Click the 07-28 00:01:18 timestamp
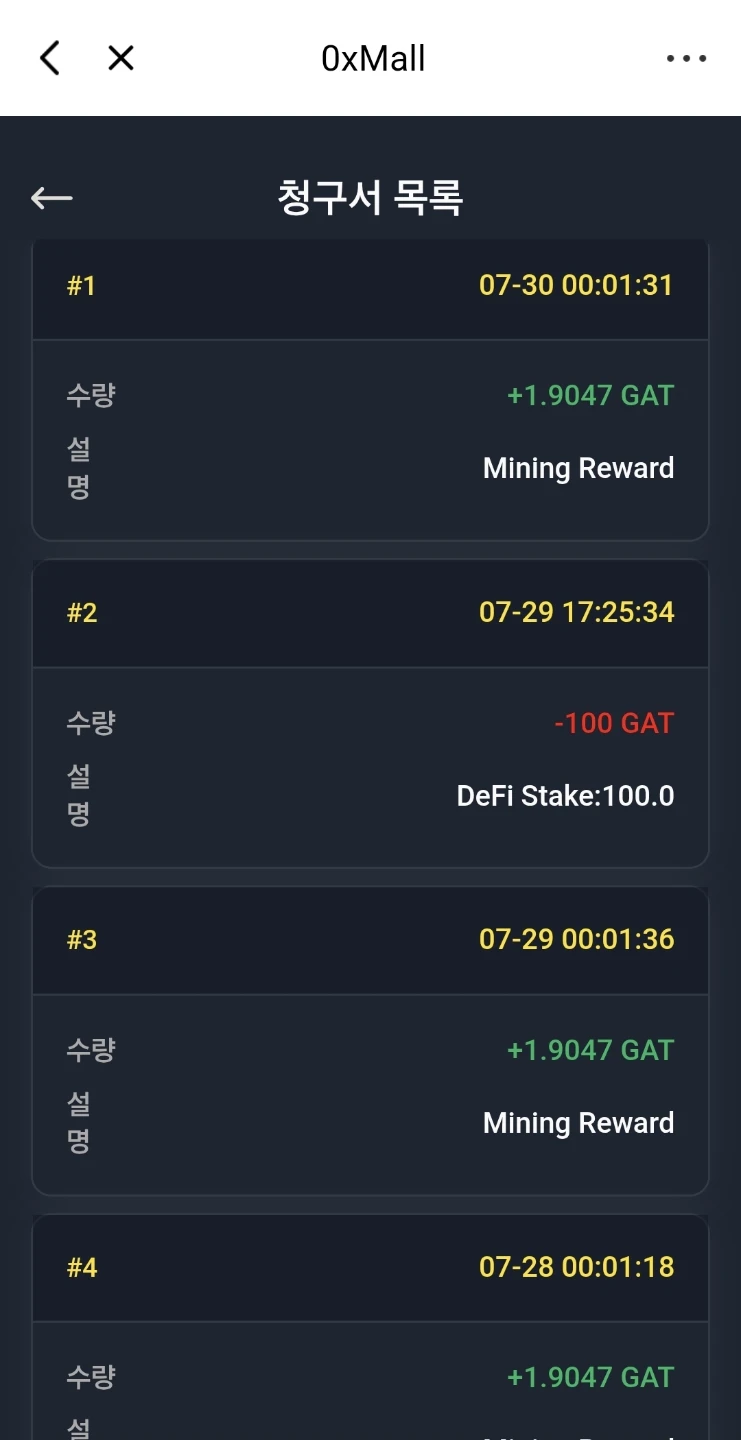The image size is (741, 1440). [x=576, y=1267]
